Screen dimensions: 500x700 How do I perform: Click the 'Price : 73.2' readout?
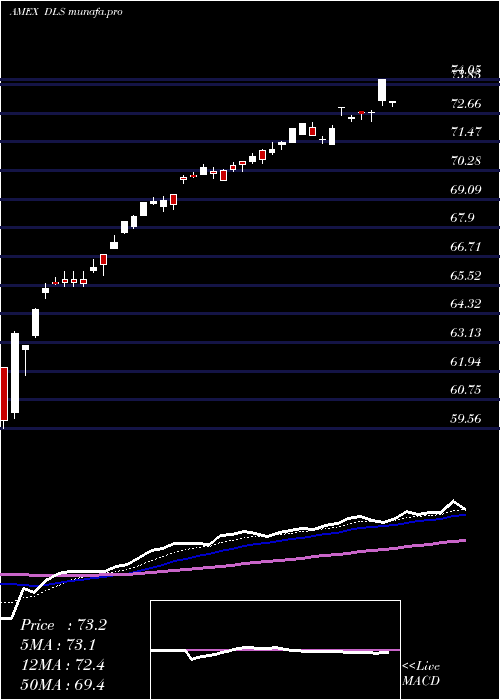(x=63, y=625)
